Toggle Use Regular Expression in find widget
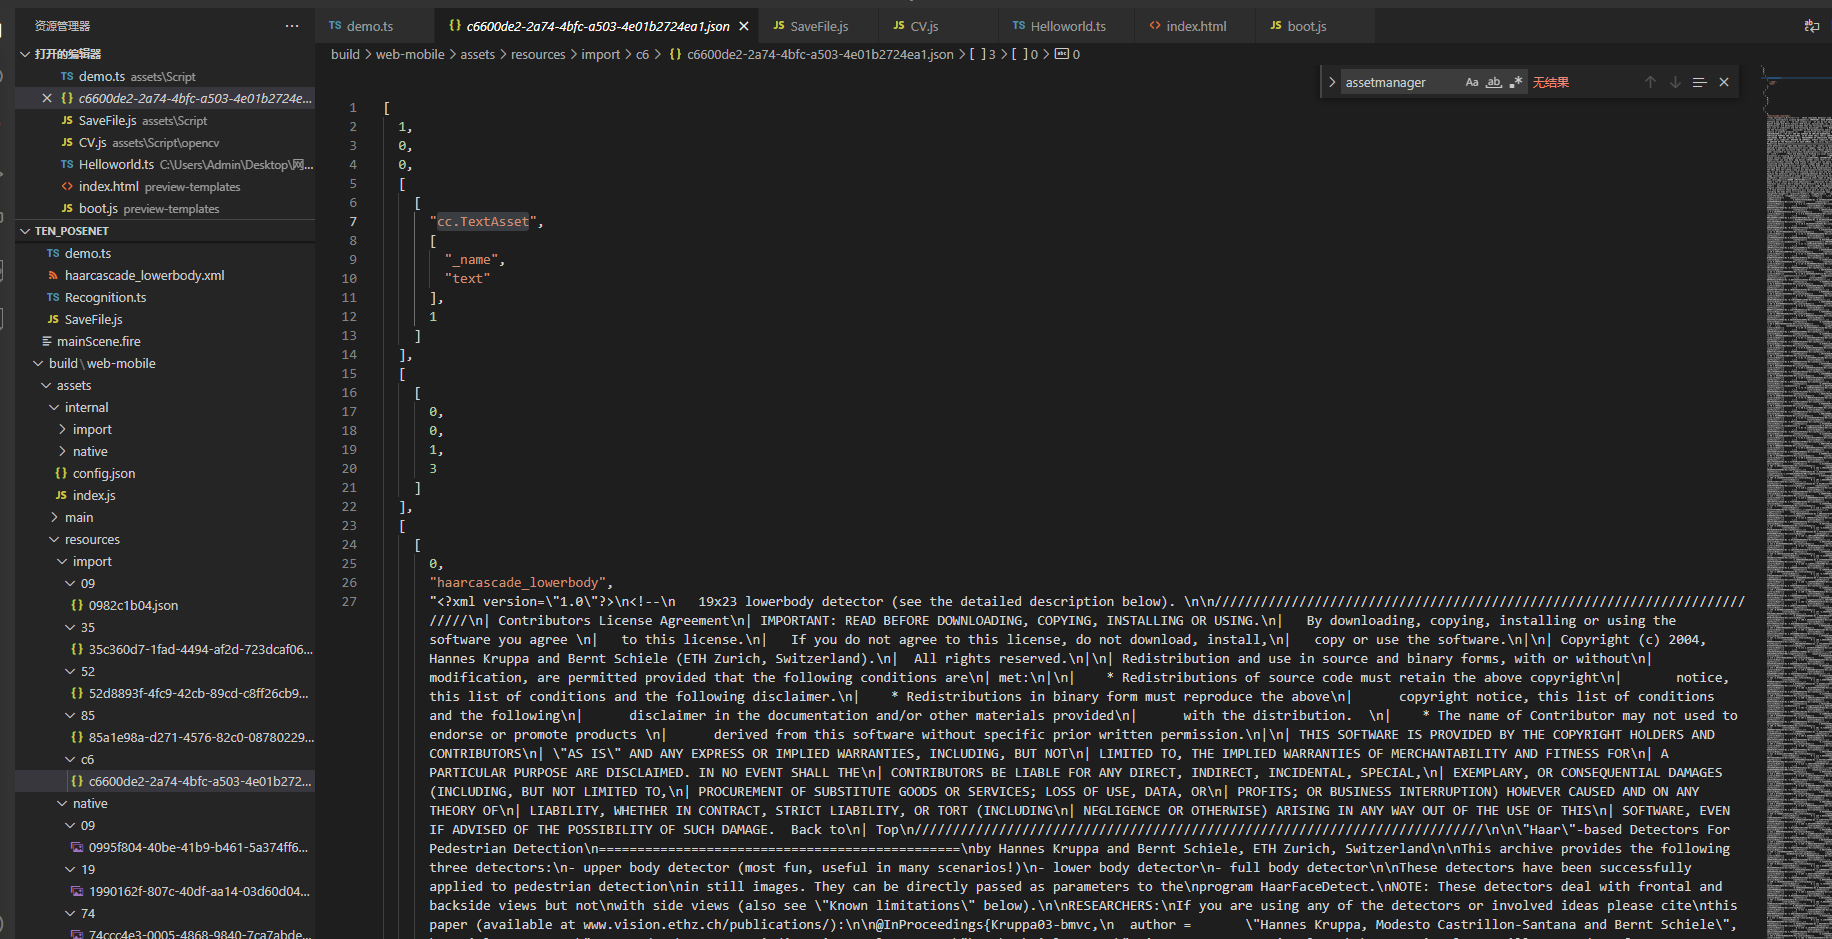Image resolution: width=1832 pixels, height=939 pixels. (1515, 82)
